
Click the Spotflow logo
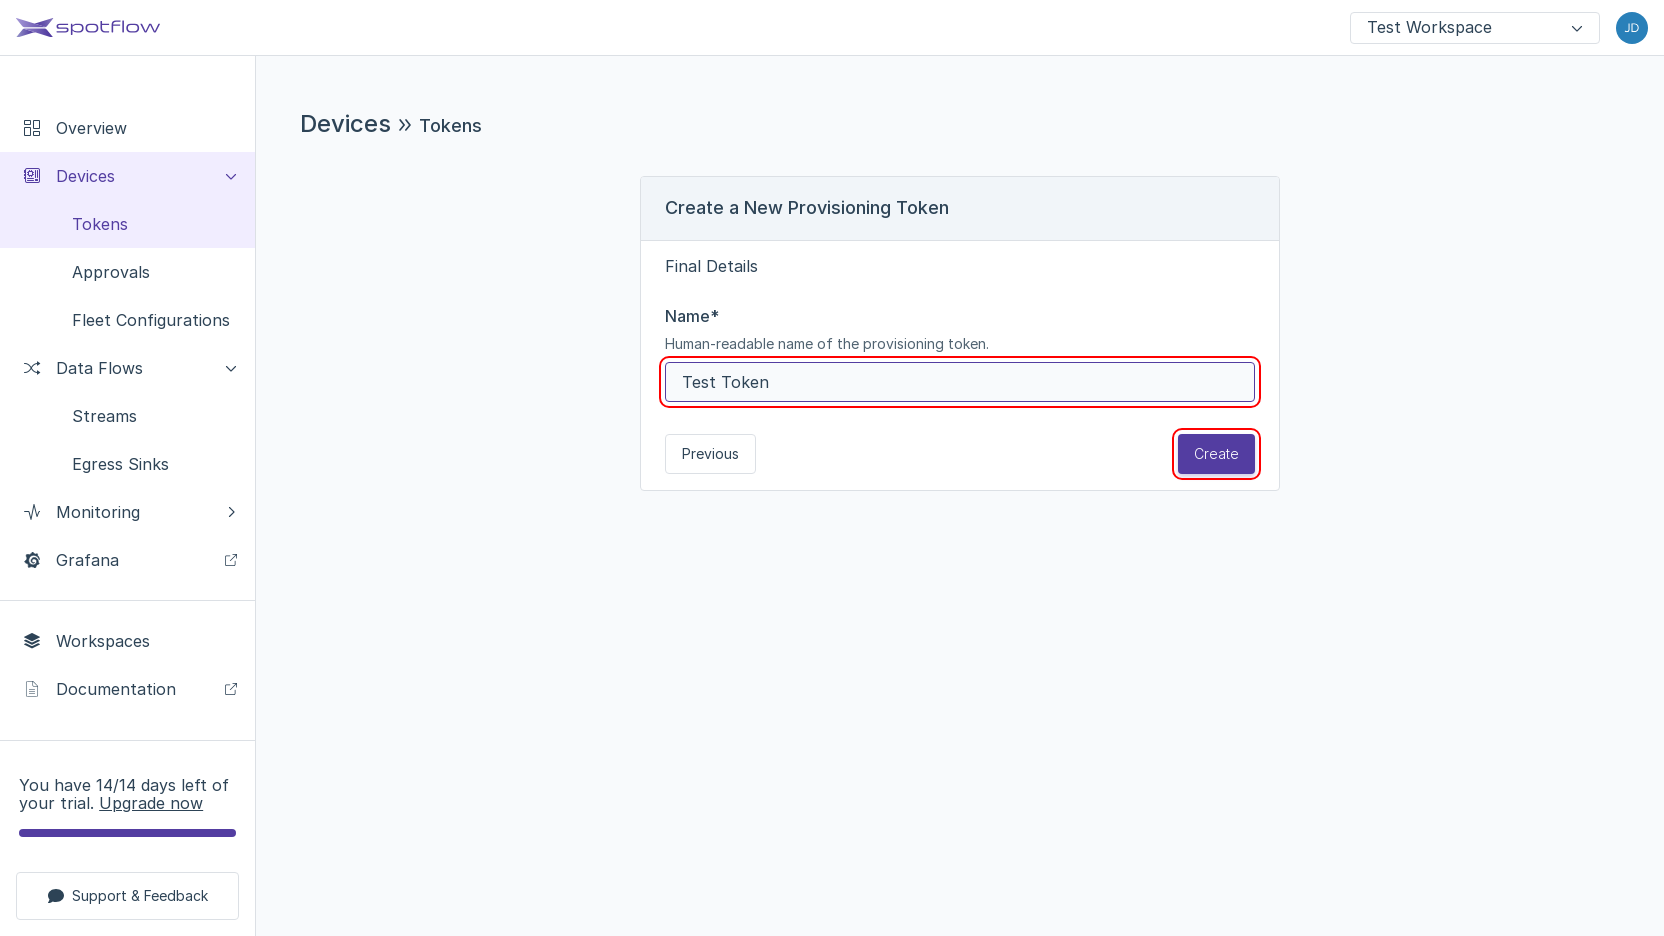click(88, 27)
